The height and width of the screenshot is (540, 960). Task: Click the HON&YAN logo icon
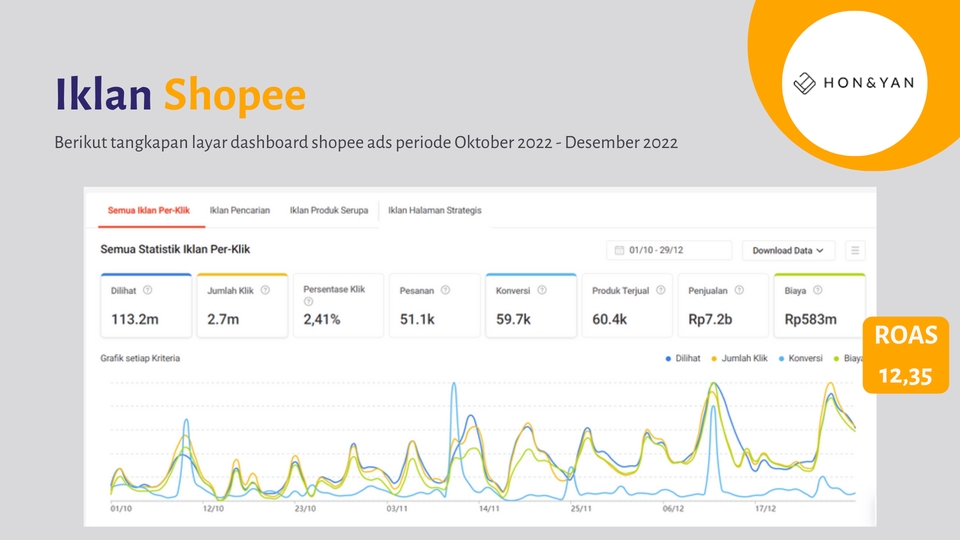[804, 83]
